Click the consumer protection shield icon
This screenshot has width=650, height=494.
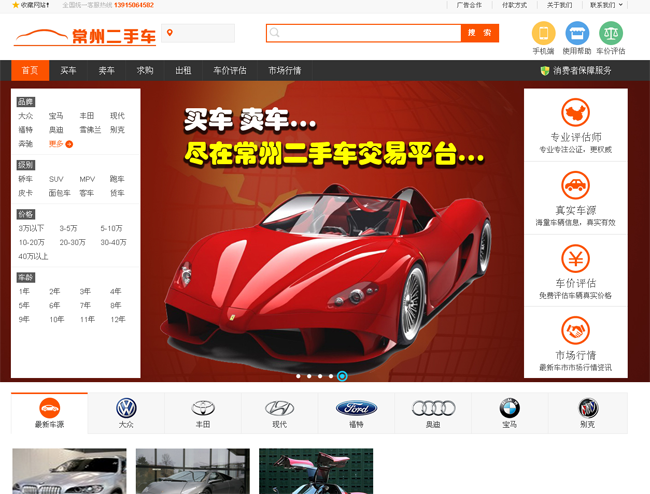[x=545, y=70]
